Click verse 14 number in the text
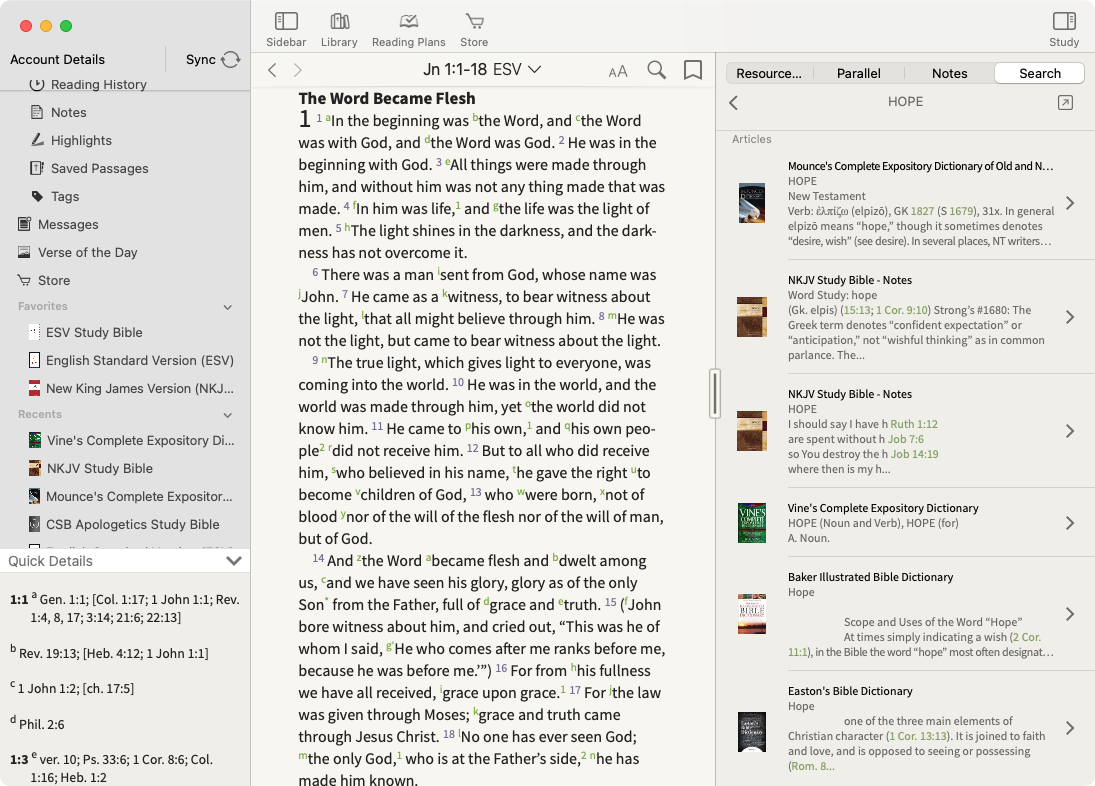 [318, 558]
